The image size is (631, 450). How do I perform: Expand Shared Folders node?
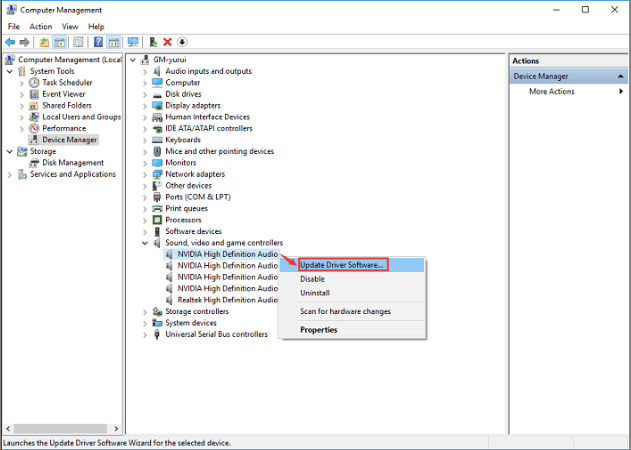(22, 106)
